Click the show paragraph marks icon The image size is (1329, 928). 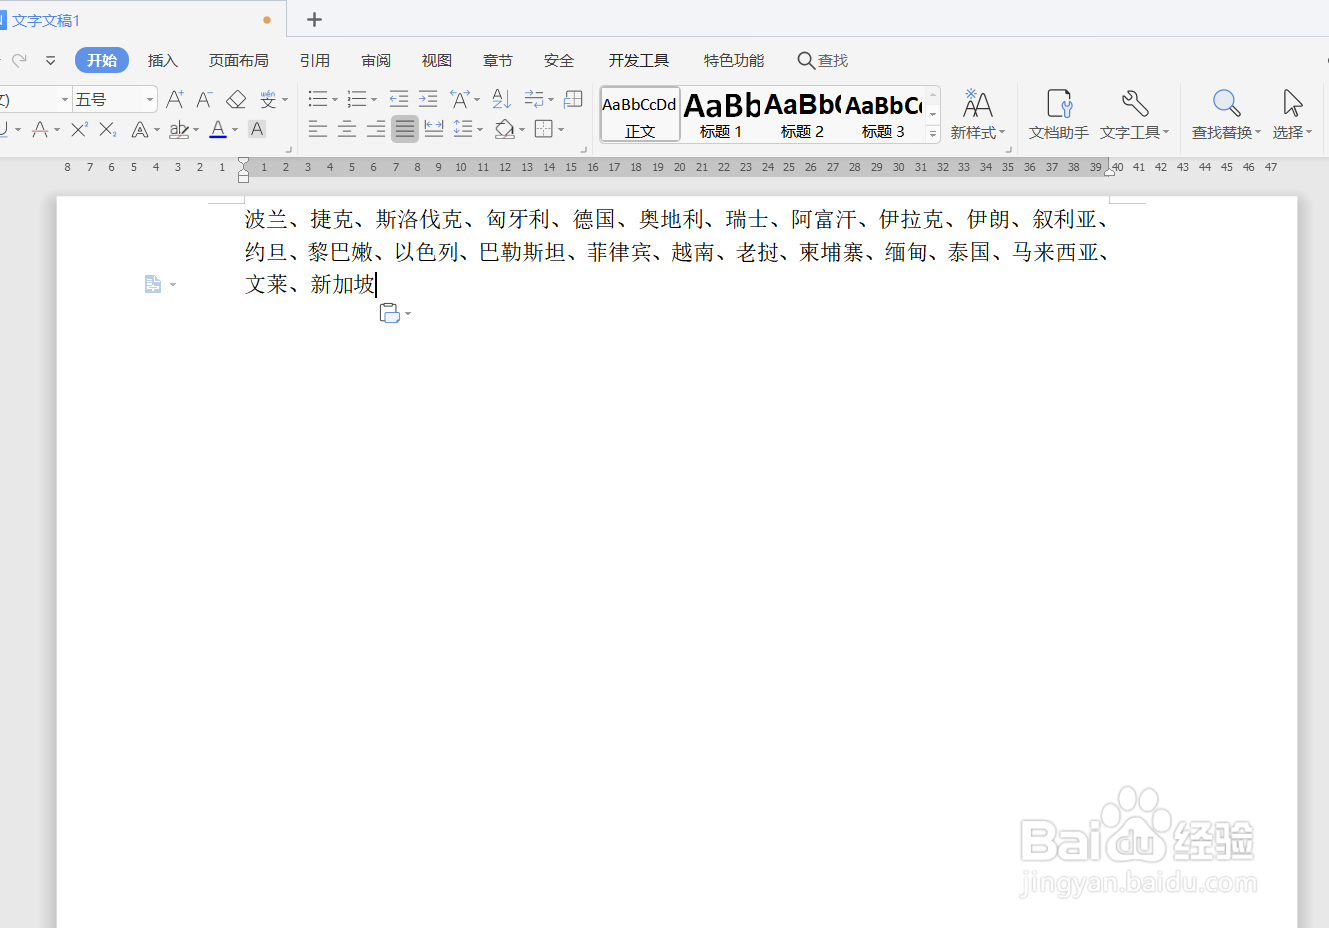534,99
